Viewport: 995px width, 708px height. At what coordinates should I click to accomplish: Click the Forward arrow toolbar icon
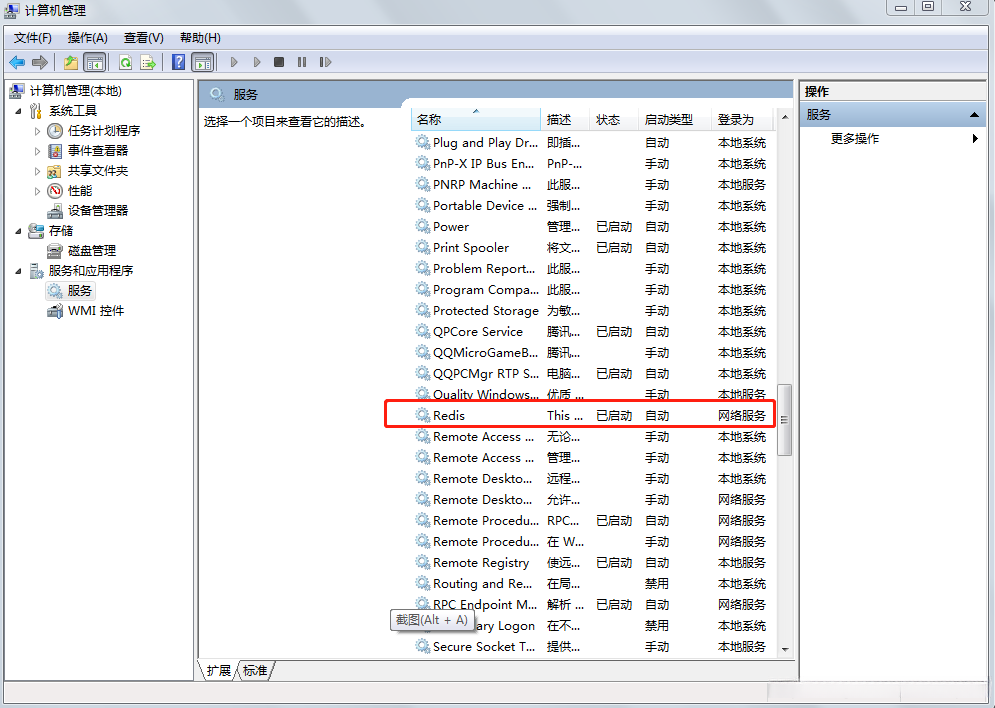[x=40, y=62]
